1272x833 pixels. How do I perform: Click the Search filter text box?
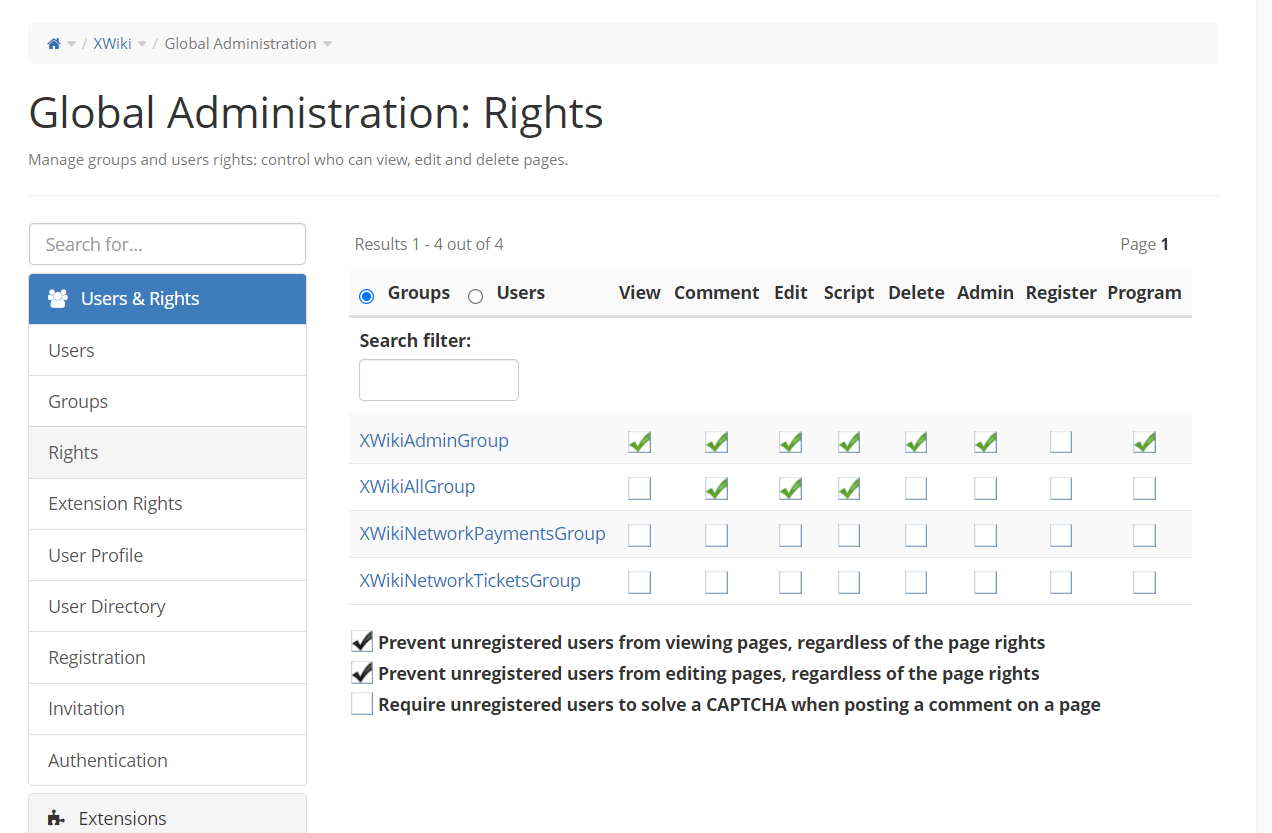tap(439, 380)
